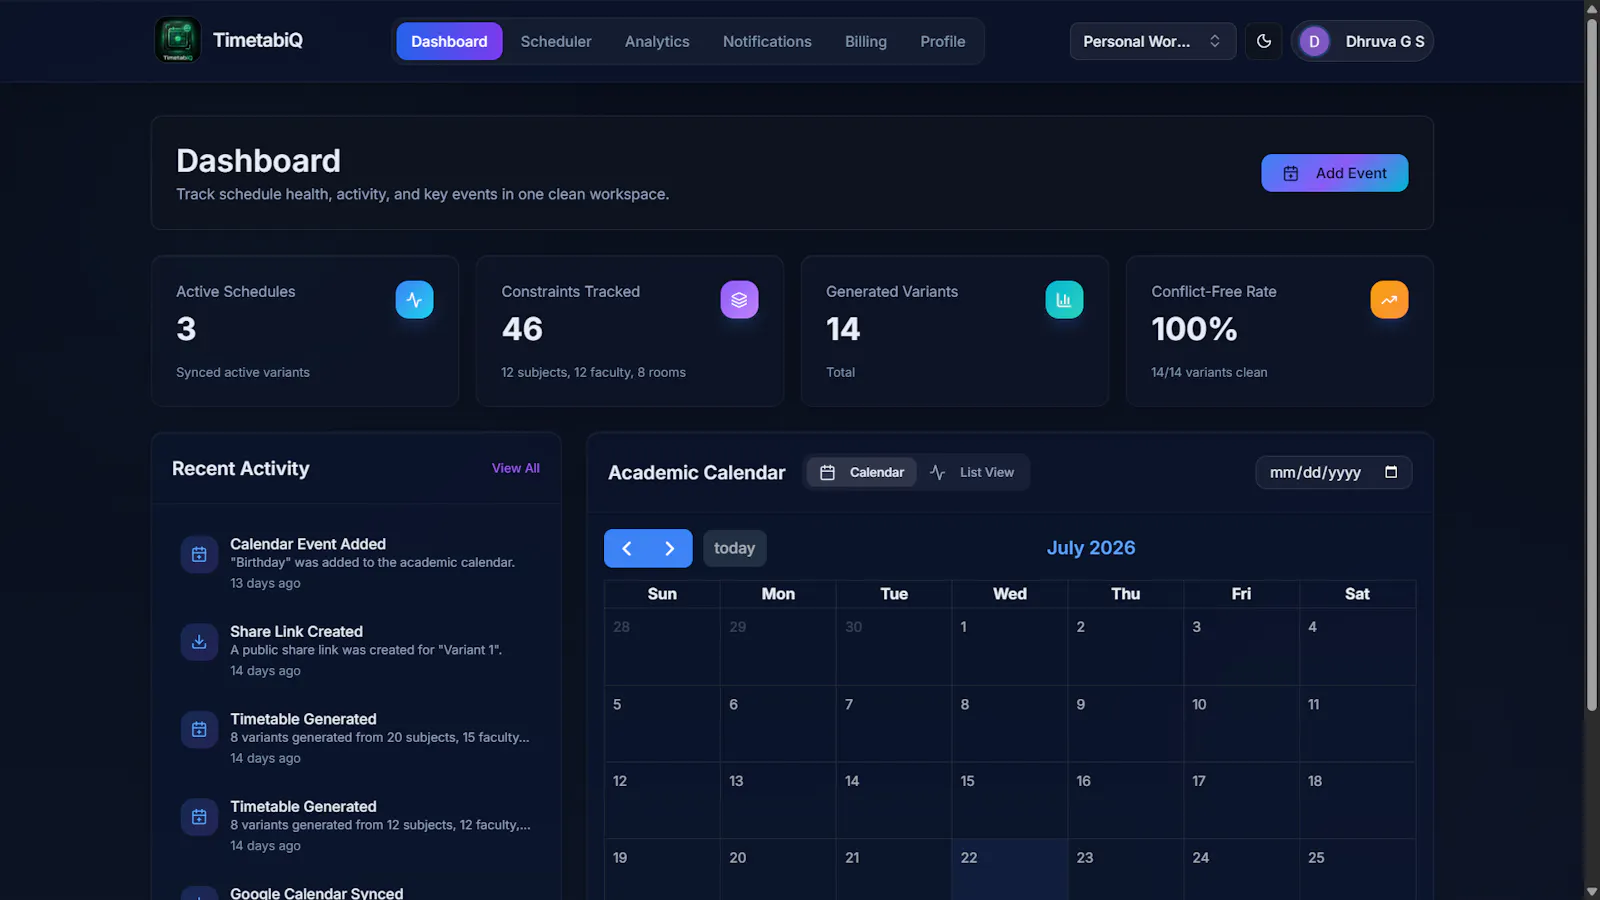Click "Wed" column header
Image resolution: width=1600 pixels, height=900 pixels.
coord(1010,594)
